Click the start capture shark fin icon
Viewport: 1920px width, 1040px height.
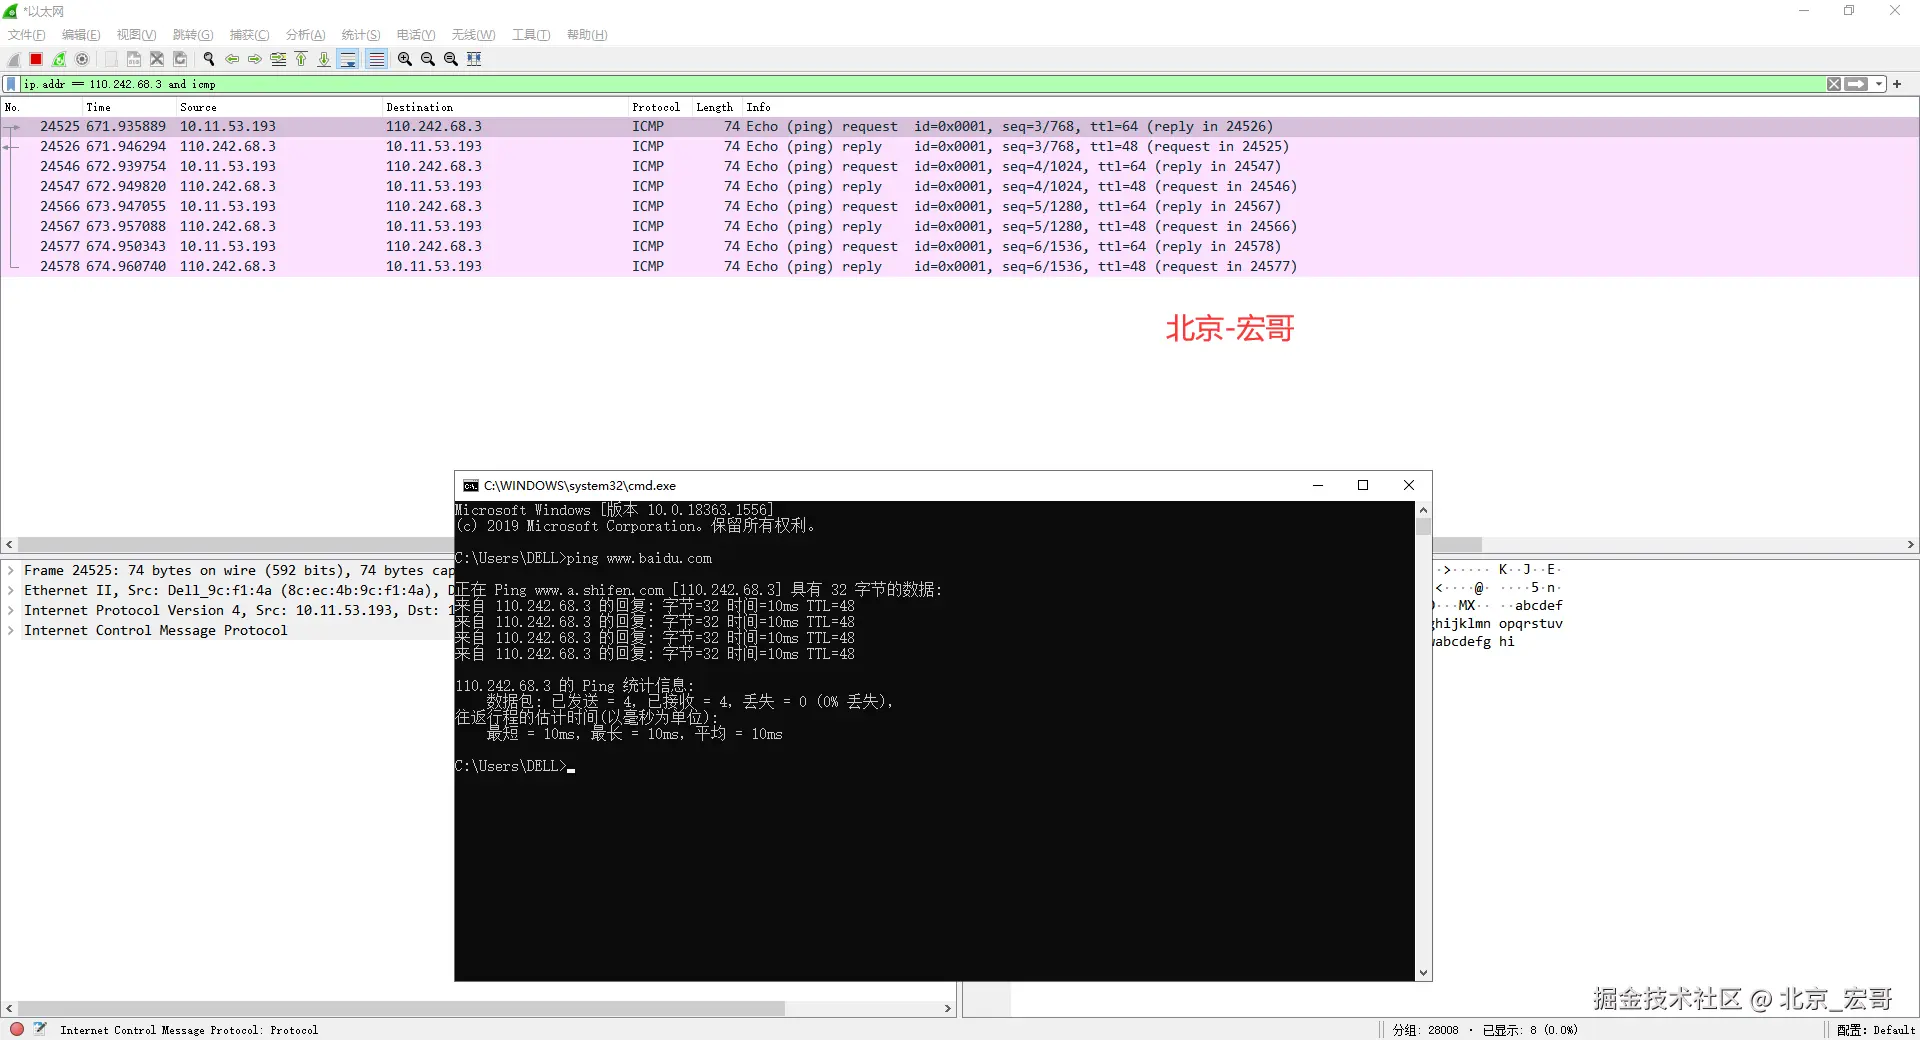pyautogui.click(x=14, y=59)
